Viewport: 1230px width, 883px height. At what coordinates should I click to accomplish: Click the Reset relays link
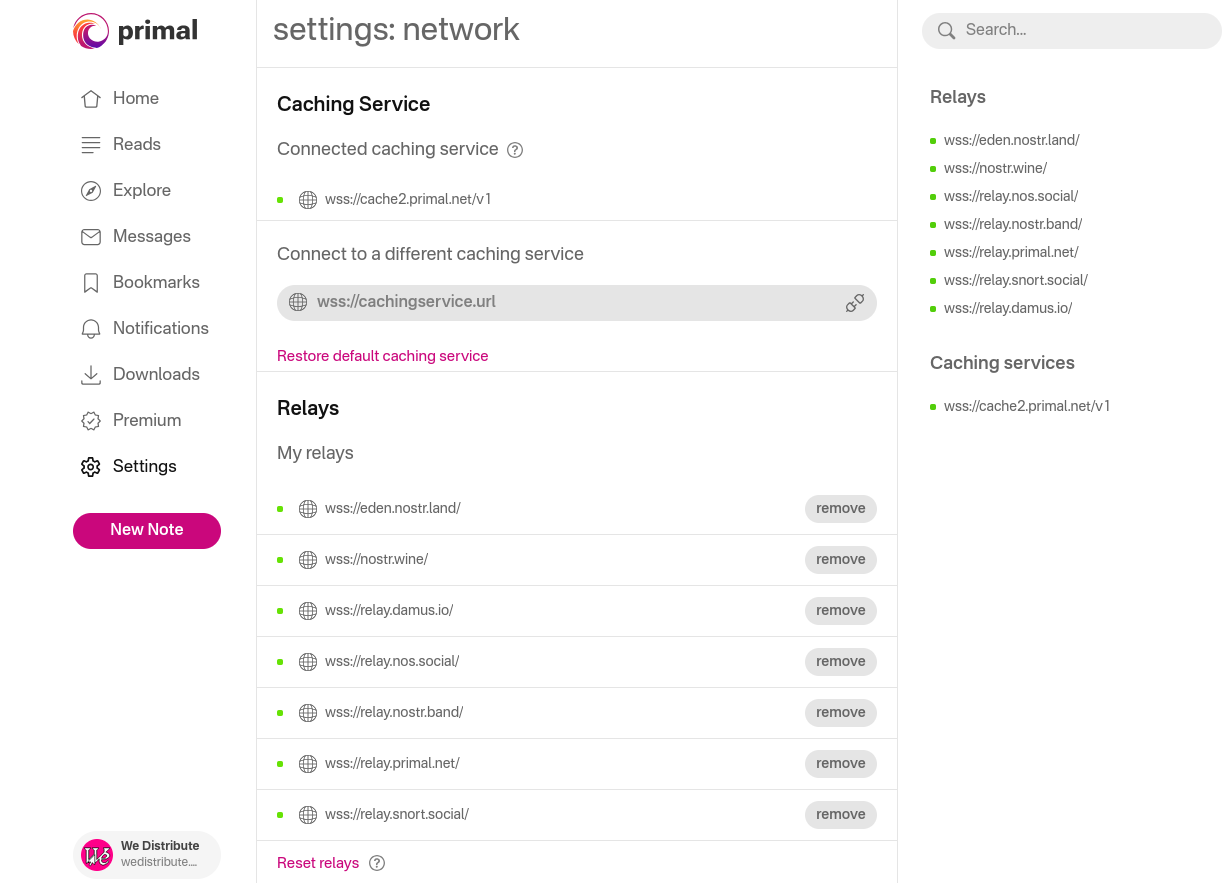tap(318, 863)
